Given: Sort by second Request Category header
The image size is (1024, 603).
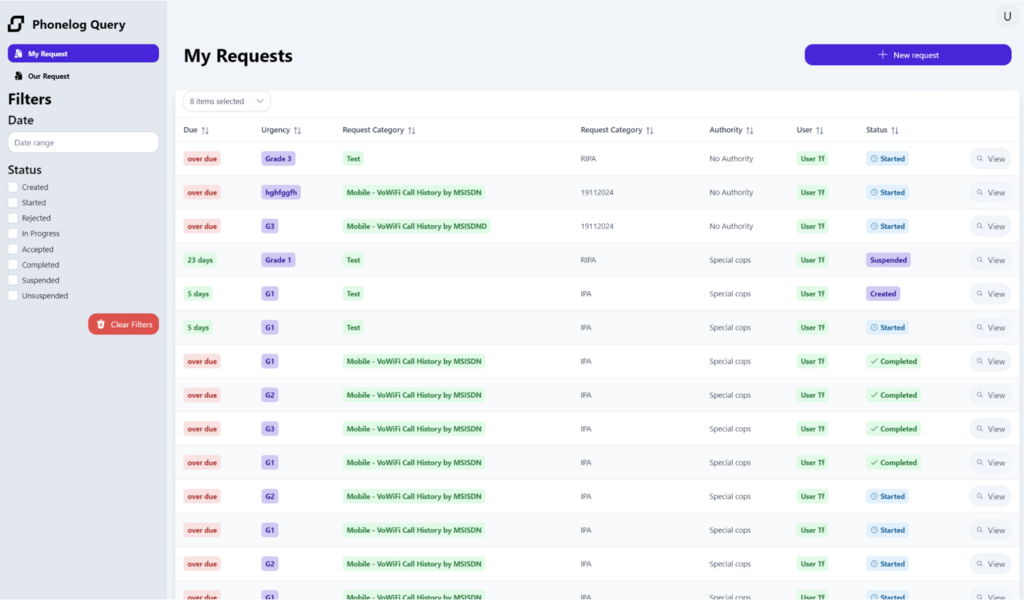Looking at the screenshot, I should click(649, 131).
